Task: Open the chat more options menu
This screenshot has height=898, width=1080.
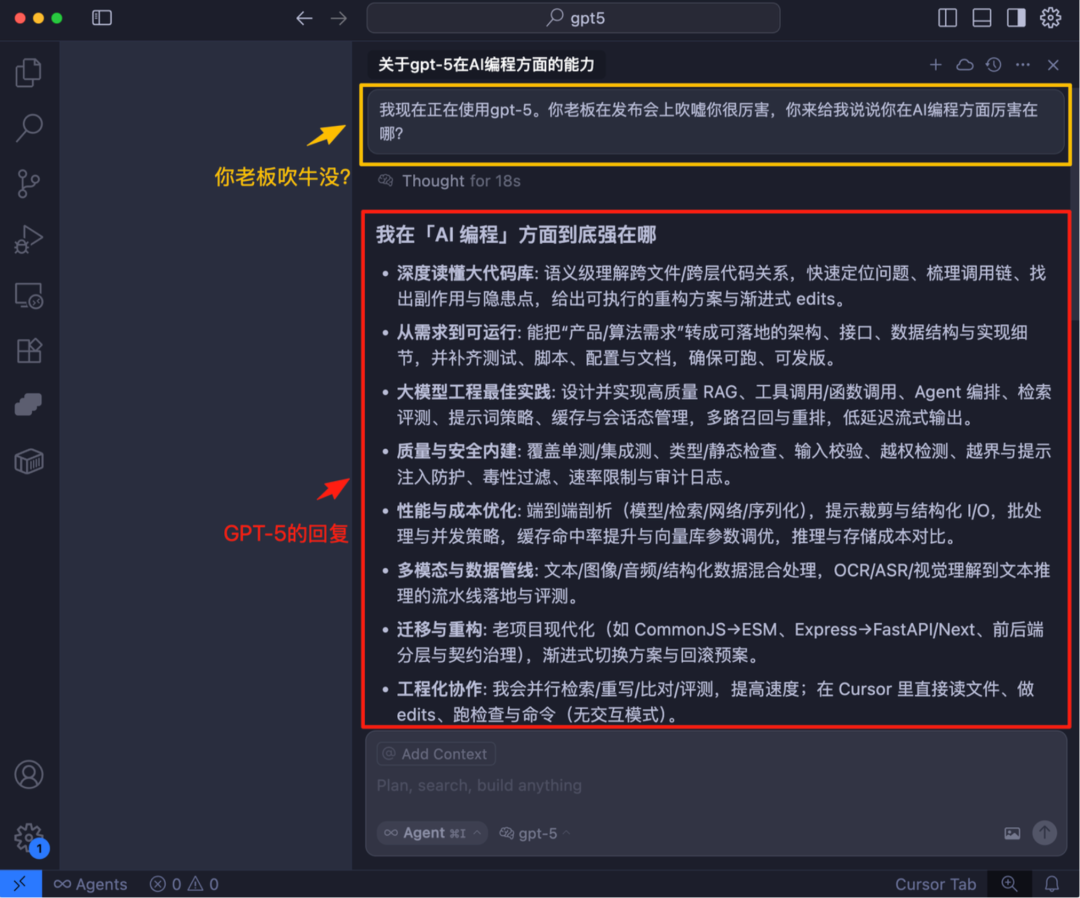Action: 1023,65
